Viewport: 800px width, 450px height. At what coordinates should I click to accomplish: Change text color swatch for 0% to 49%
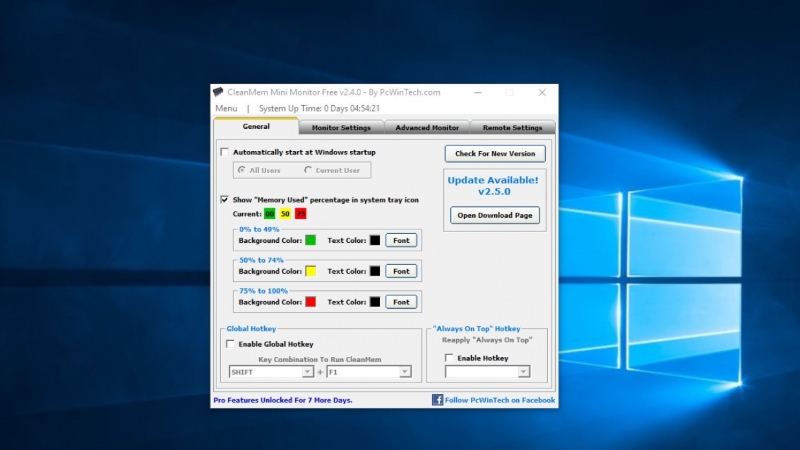pyautogui.click(x=375, y=240)
